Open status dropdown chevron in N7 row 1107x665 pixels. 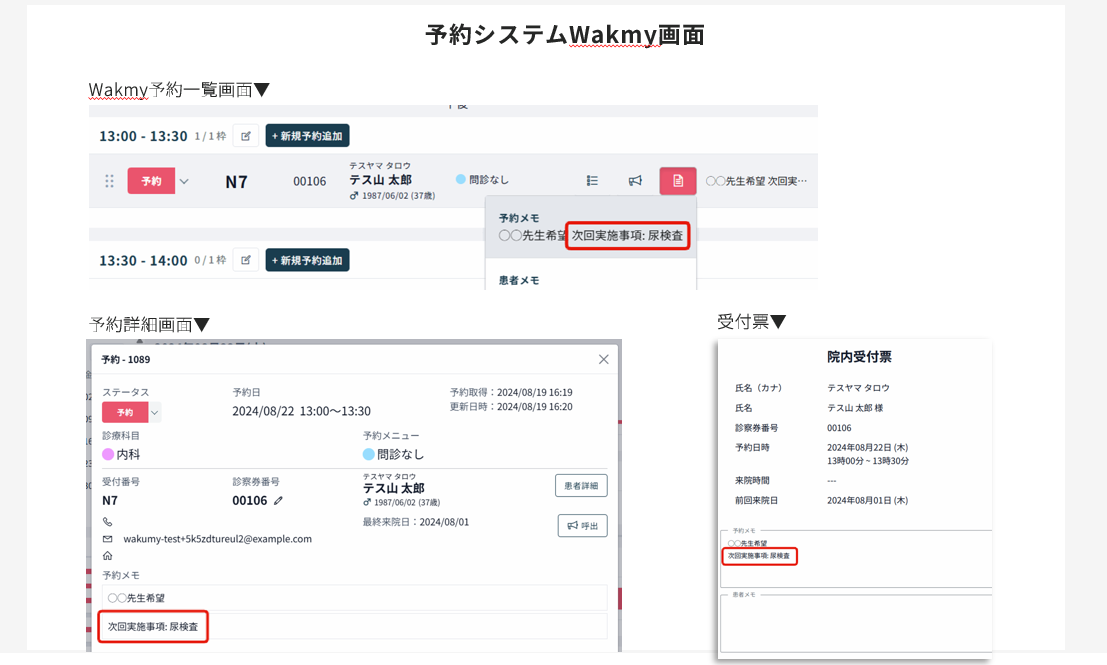pos(184,181)
